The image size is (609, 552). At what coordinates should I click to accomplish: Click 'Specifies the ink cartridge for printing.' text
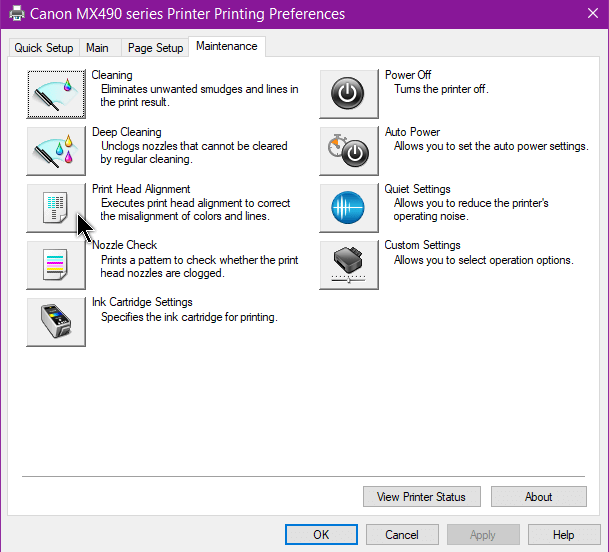tap(189, 317)
